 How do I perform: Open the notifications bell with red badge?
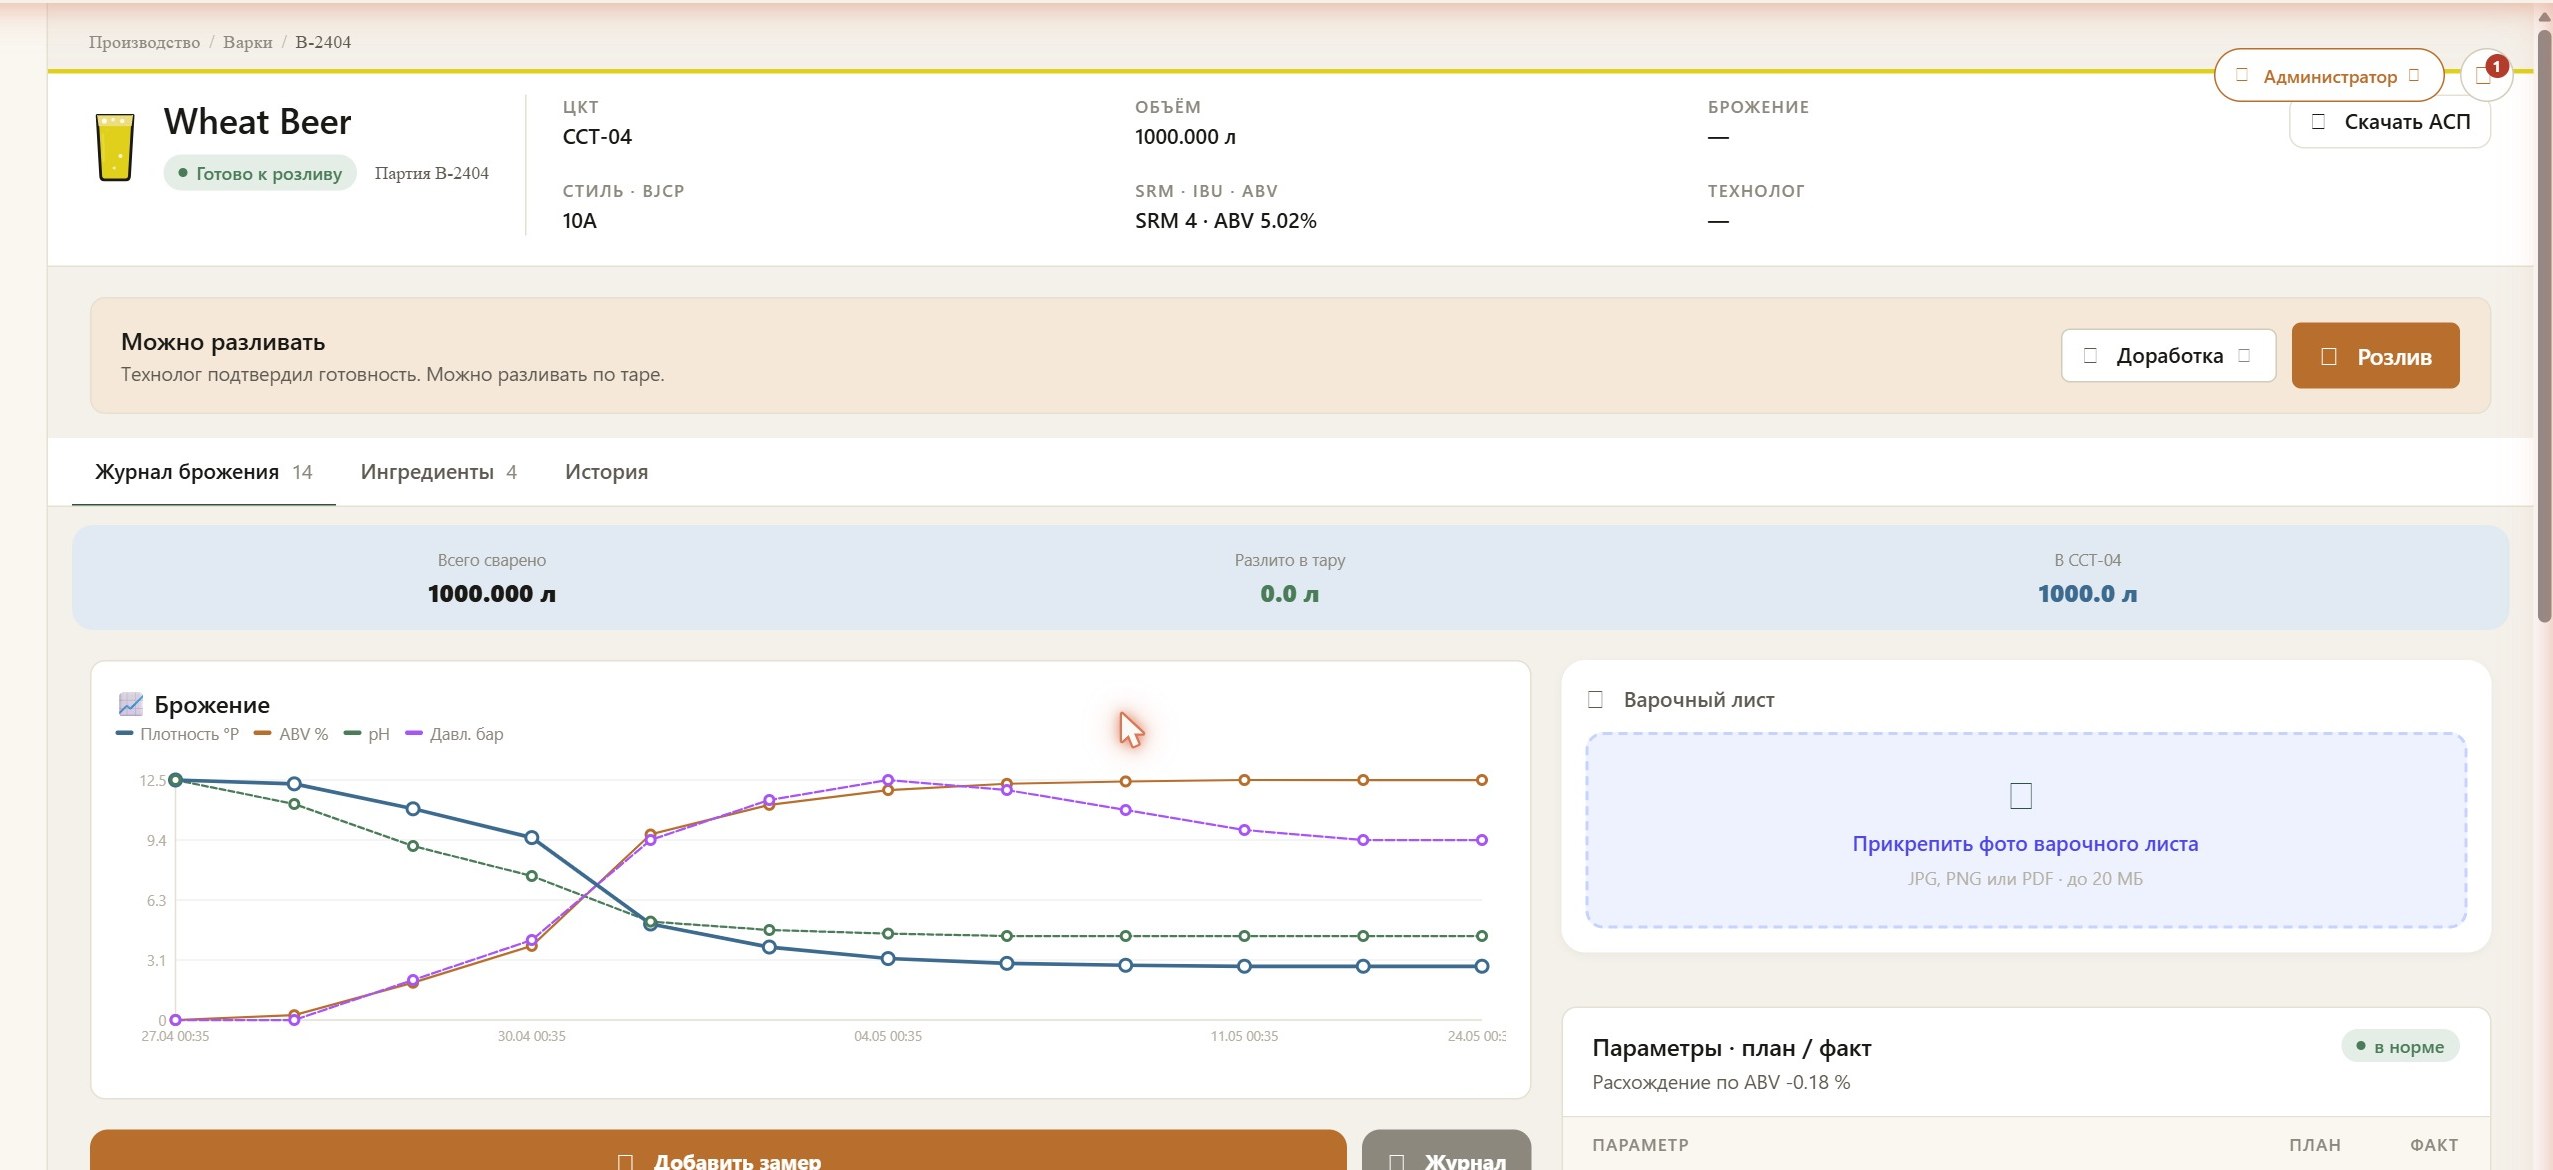click(2485, 75)
